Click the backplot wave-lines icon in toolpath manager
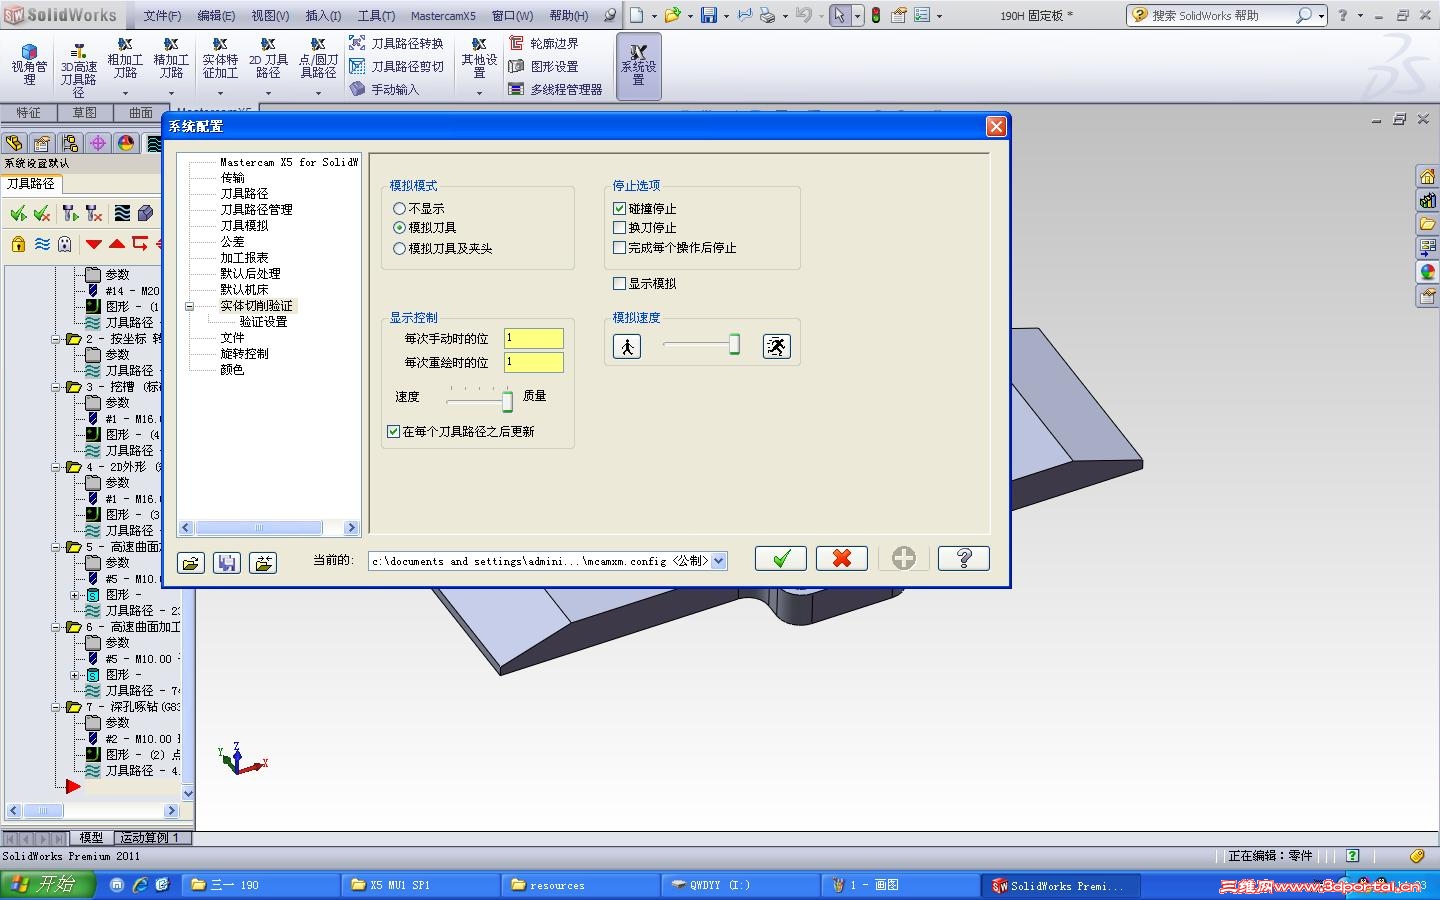1440x900 pixels. (x=122, y=213)
